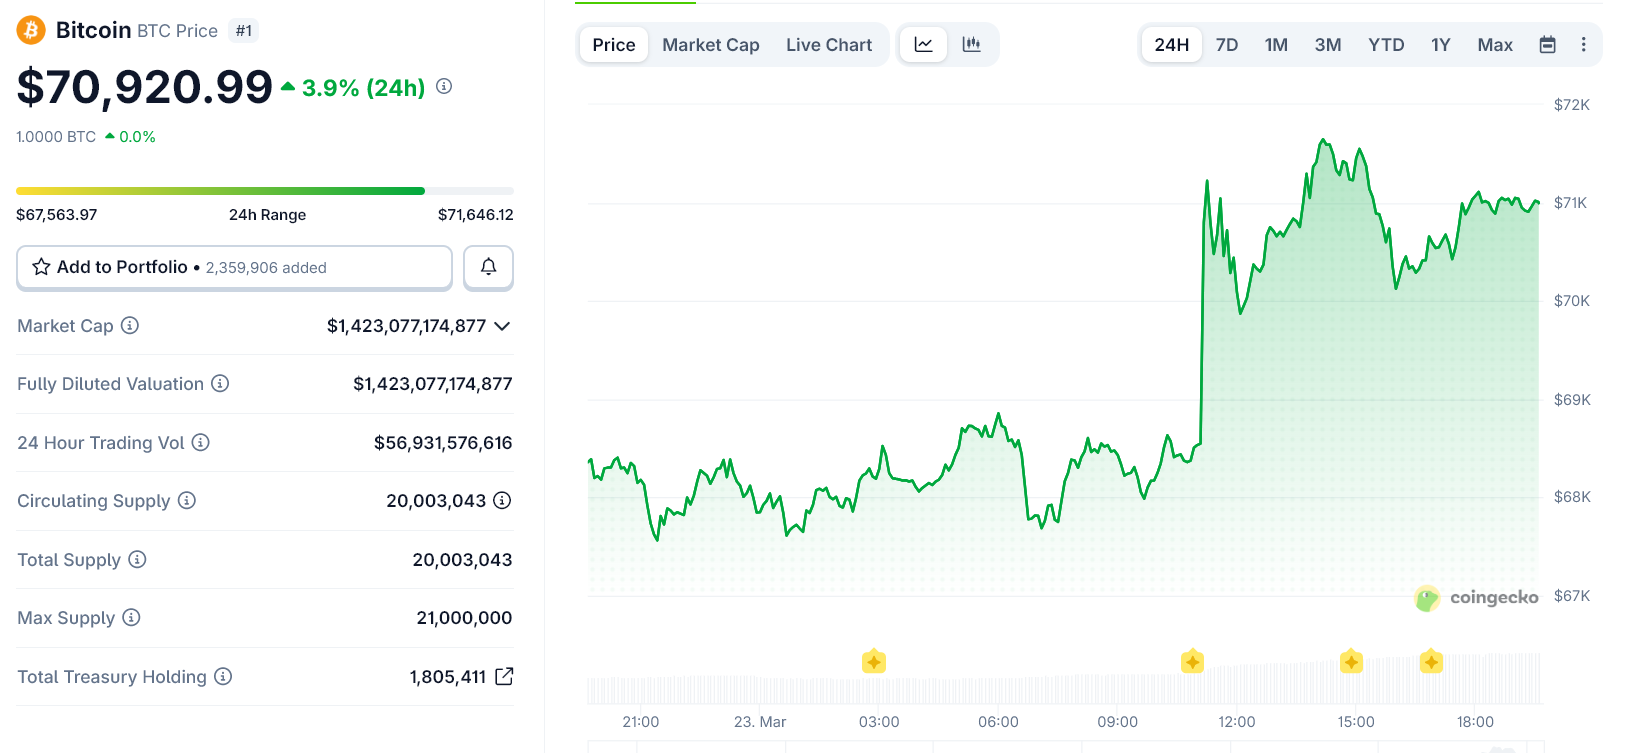Viewport: 1646px width, 753px height.
Task: Click the Market Cap info icon
Action: tap(130, 326)
